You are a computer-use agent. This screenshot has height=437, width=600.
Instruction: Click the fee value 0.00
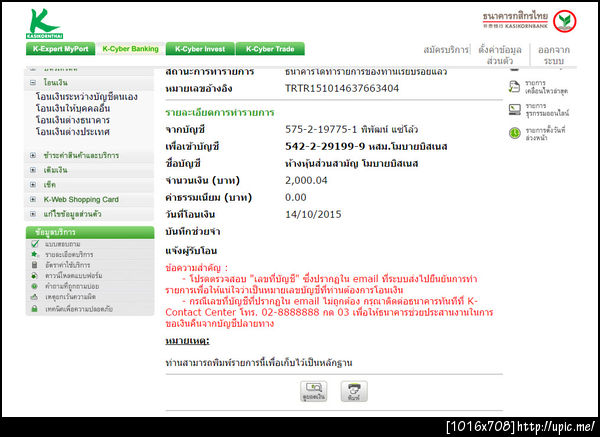point(296,197)
